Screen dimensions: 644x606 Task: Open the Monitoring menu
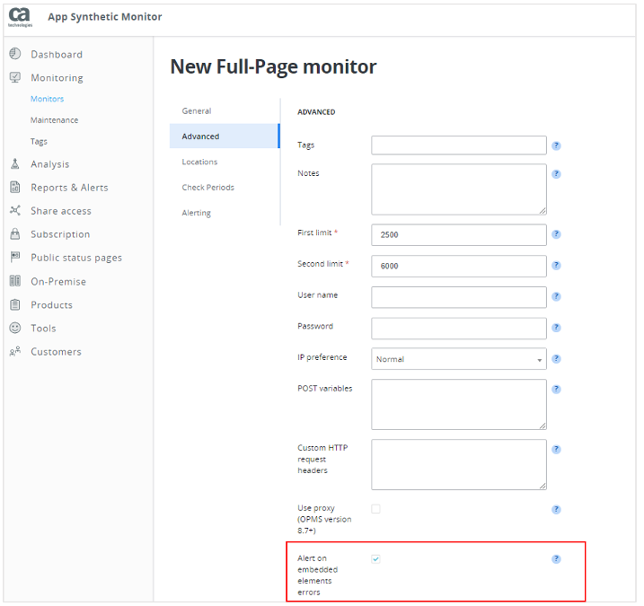tap(57, 78)
